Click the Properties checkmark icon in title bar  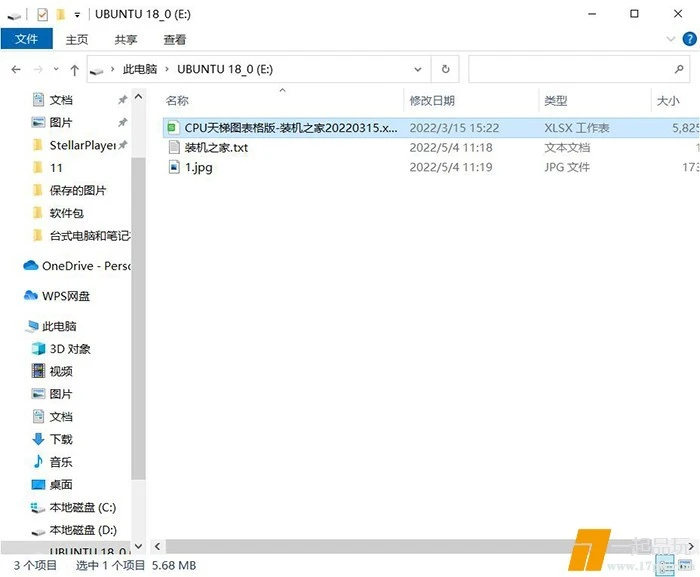pyautogui.click(x=41, y=14)
